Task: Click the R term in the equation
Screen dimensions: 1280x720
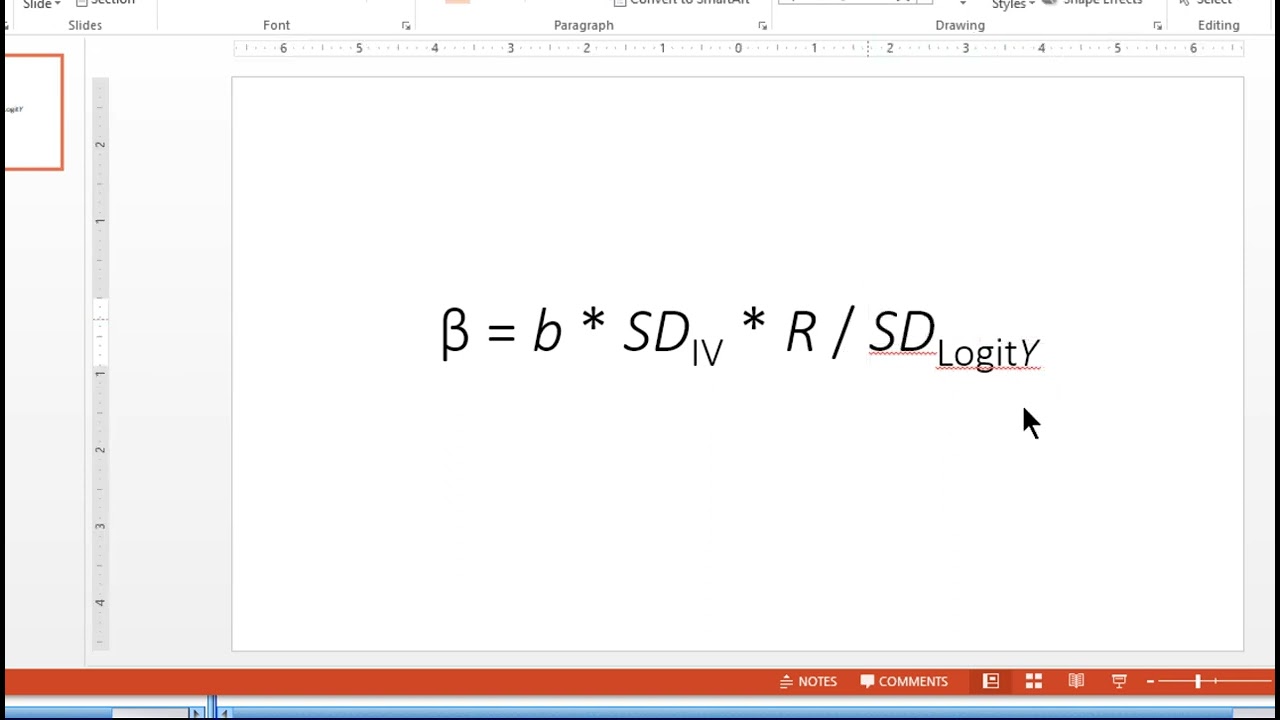Action: click(800, 331)
